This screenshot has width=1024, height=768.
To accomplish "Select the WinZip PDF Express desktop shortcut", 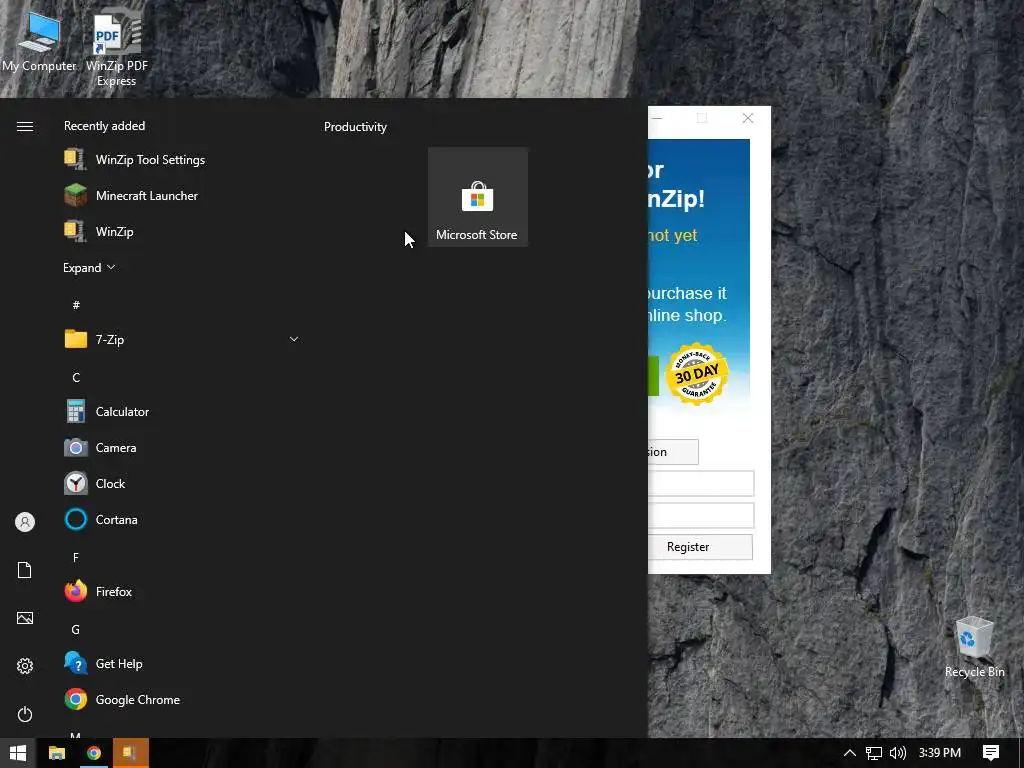I will click(117, 48).
